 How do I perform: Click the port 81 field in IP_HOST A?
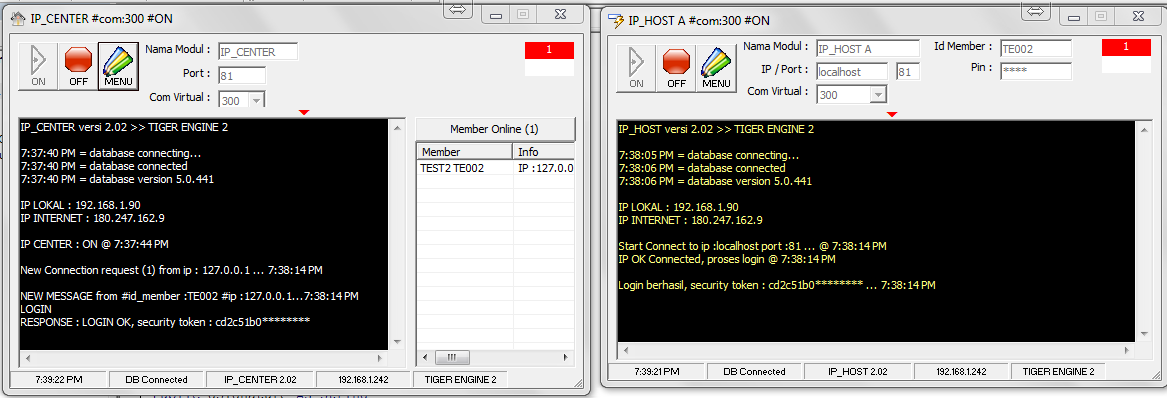[908, 72]
